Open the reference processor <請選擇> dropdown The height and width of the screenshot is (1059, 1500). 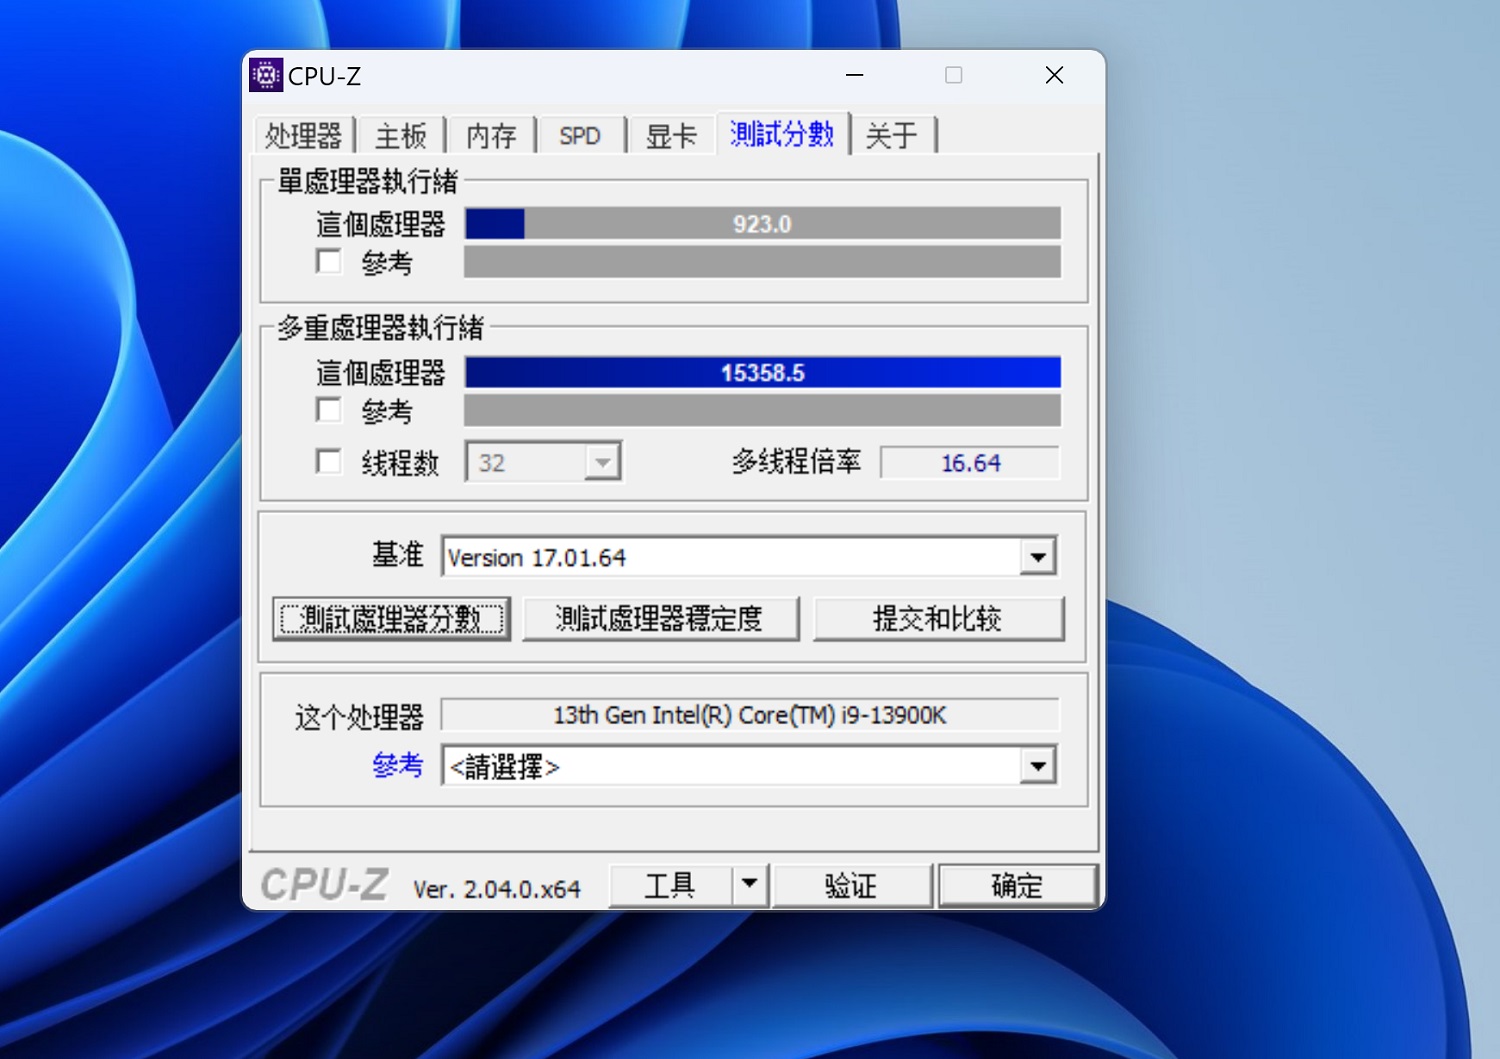(1038, 765)
